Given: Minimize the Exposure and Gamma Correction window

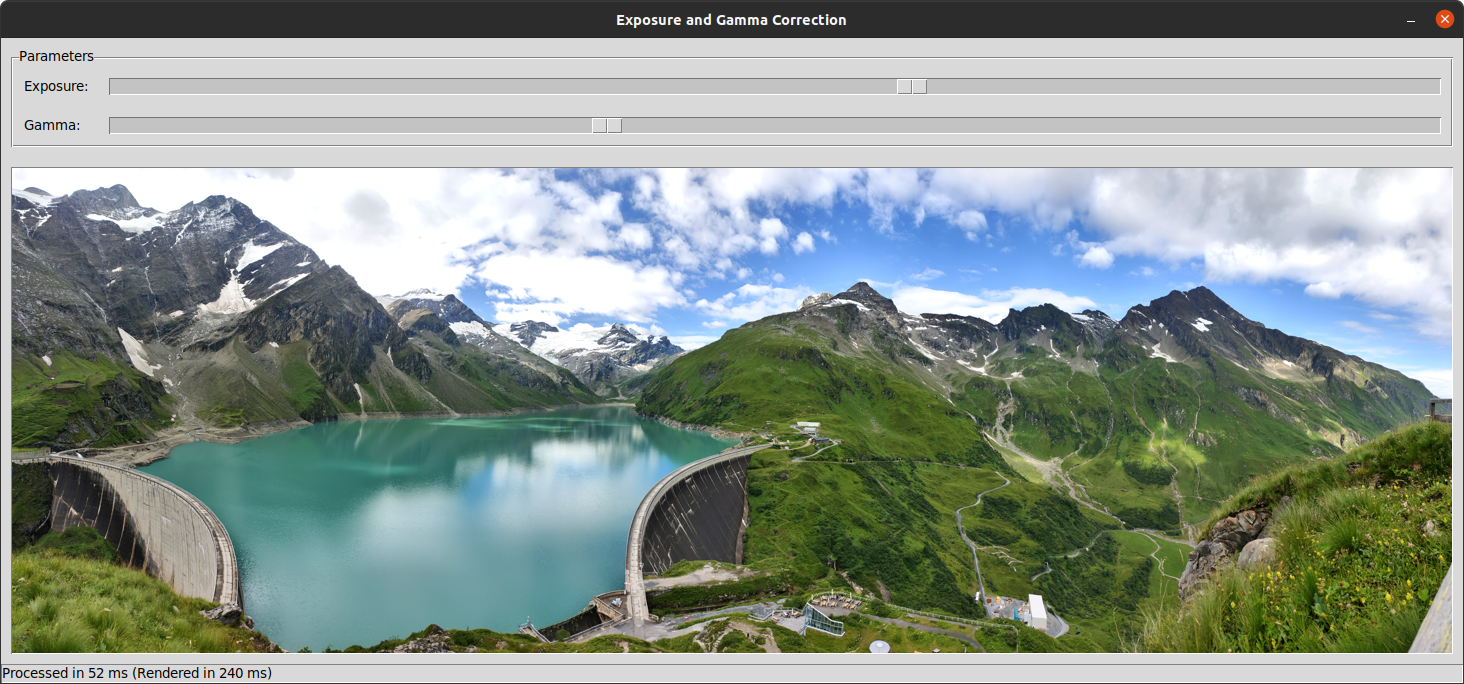Looking at the screenshot, I should pyautogui.click(x=1410, y=18).
